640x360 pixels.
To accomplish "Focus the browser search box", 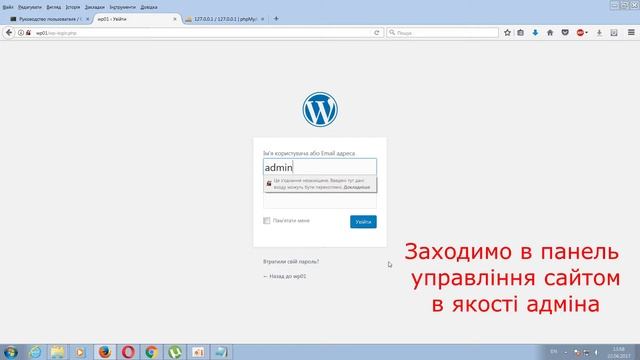I will (x=442, y=33).
